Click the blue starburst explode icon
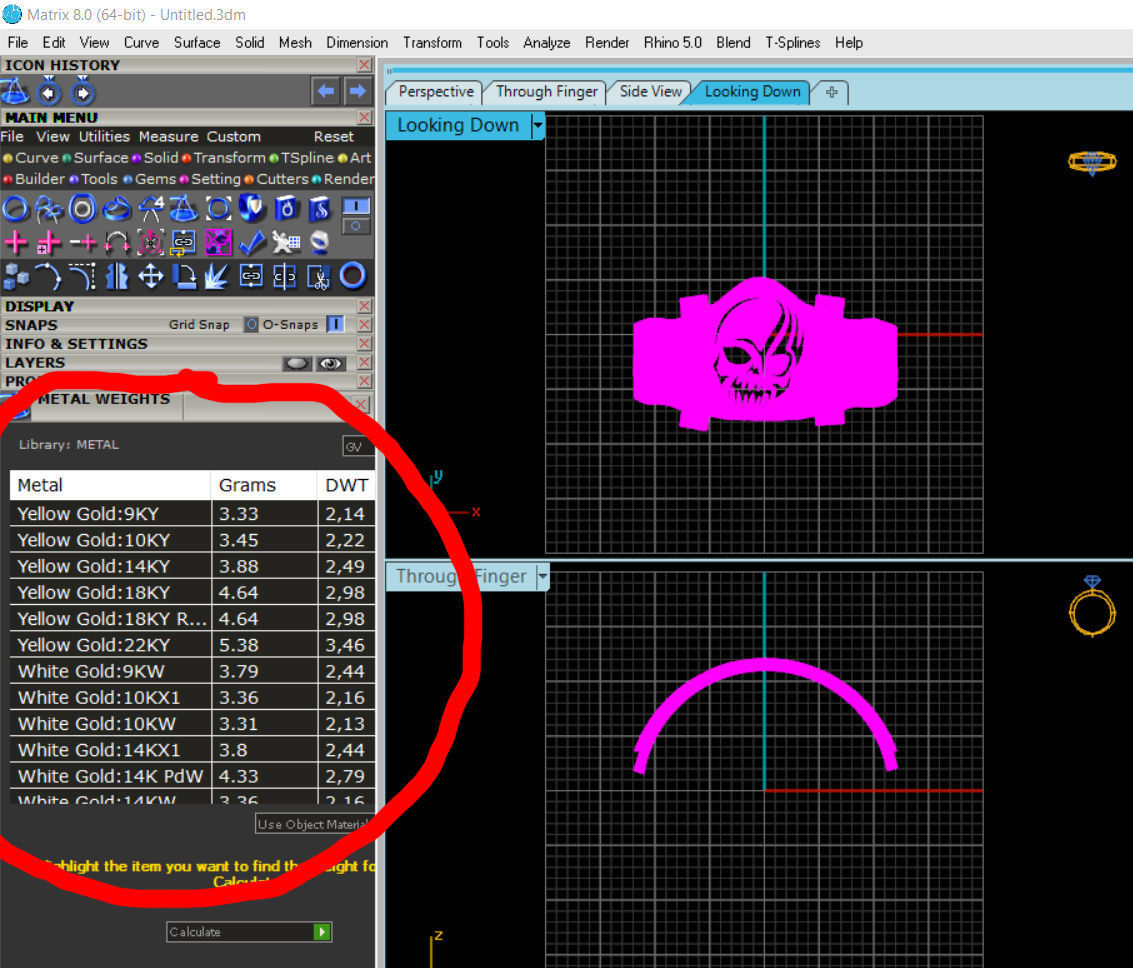The image size is (1133, 968). [217, 276]
